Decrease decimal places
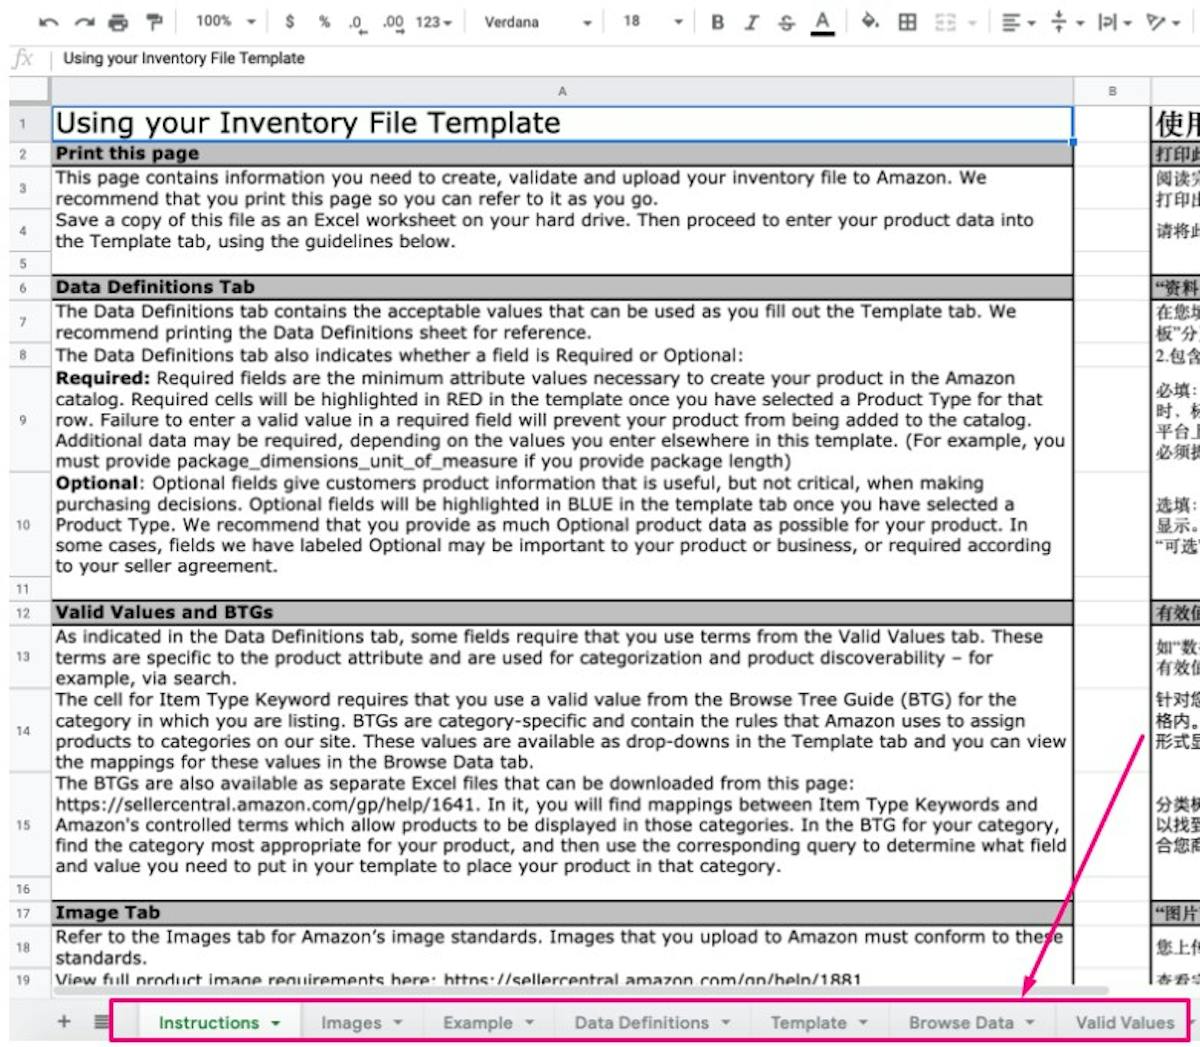The image size is (1200, 1047). click(357, 22)
